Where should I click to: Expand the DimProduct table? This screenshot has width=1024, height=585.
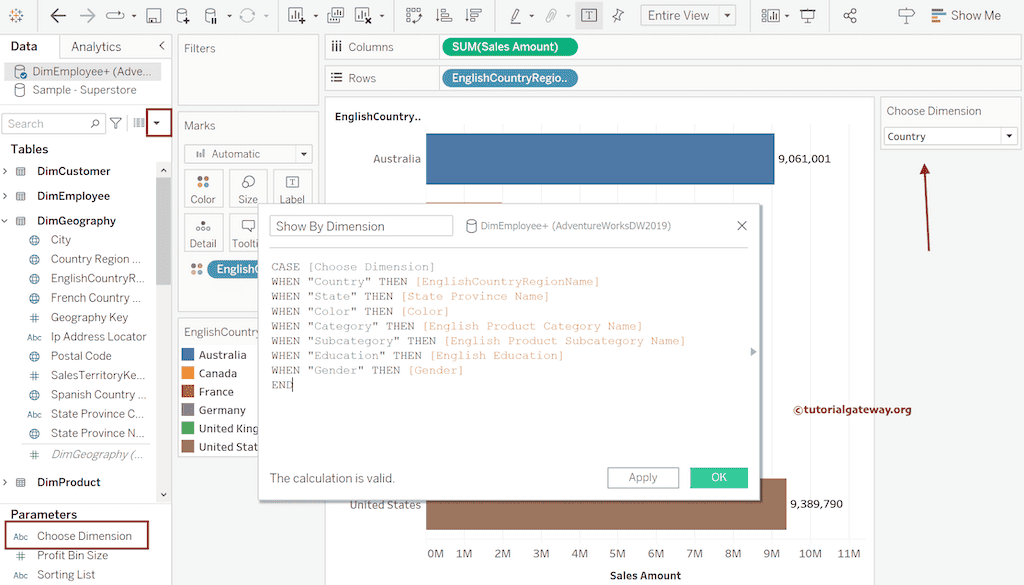5,482
